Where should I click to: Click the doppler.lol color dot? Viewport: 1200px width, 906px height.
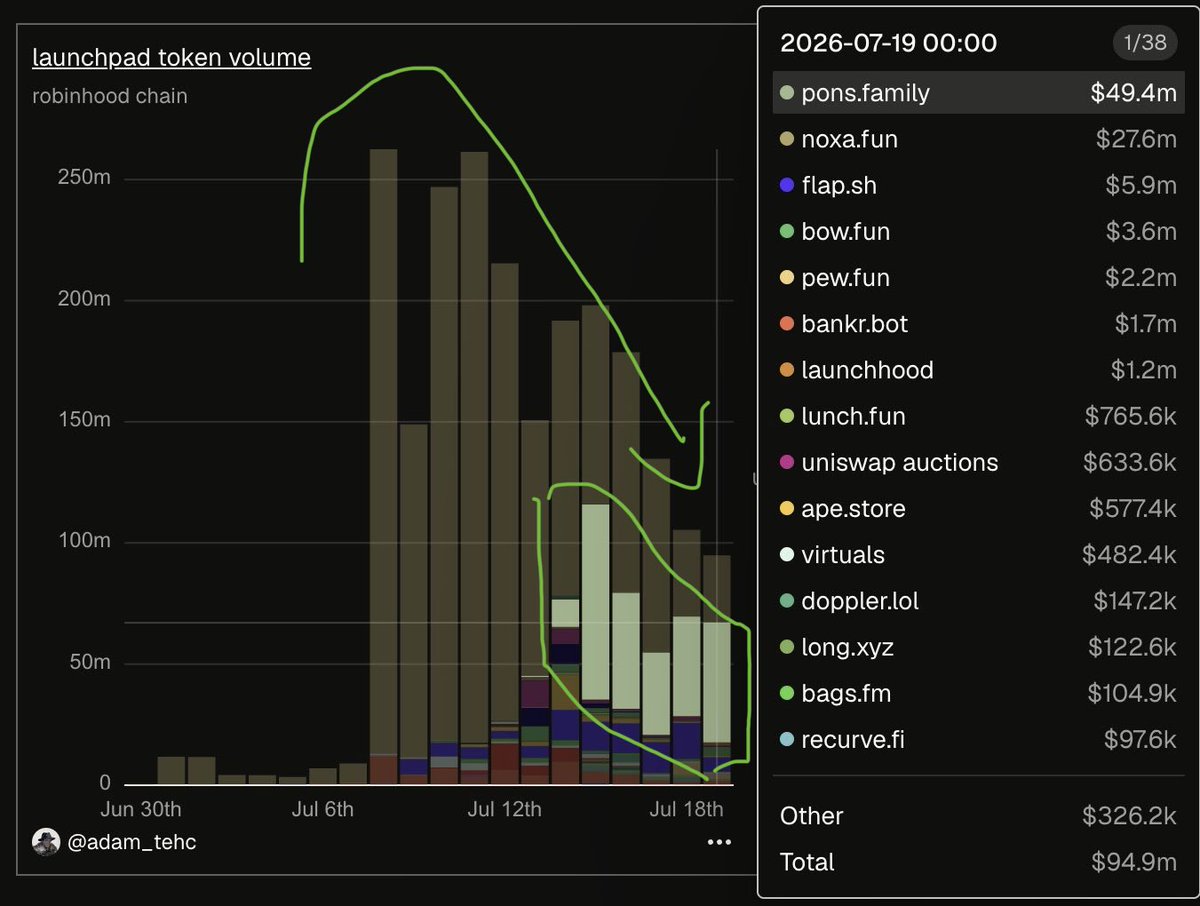coord(787,601)
